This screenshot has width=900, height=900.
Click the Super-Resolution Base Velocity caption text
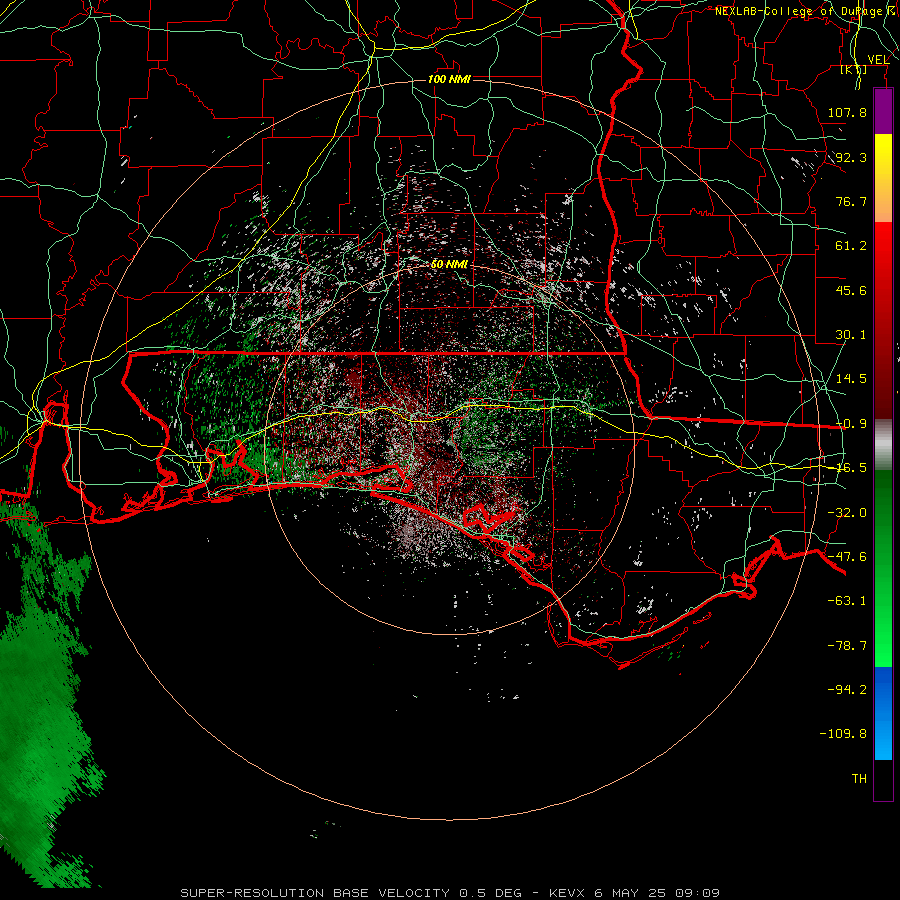pyautogui.click(x=450, y=893)
